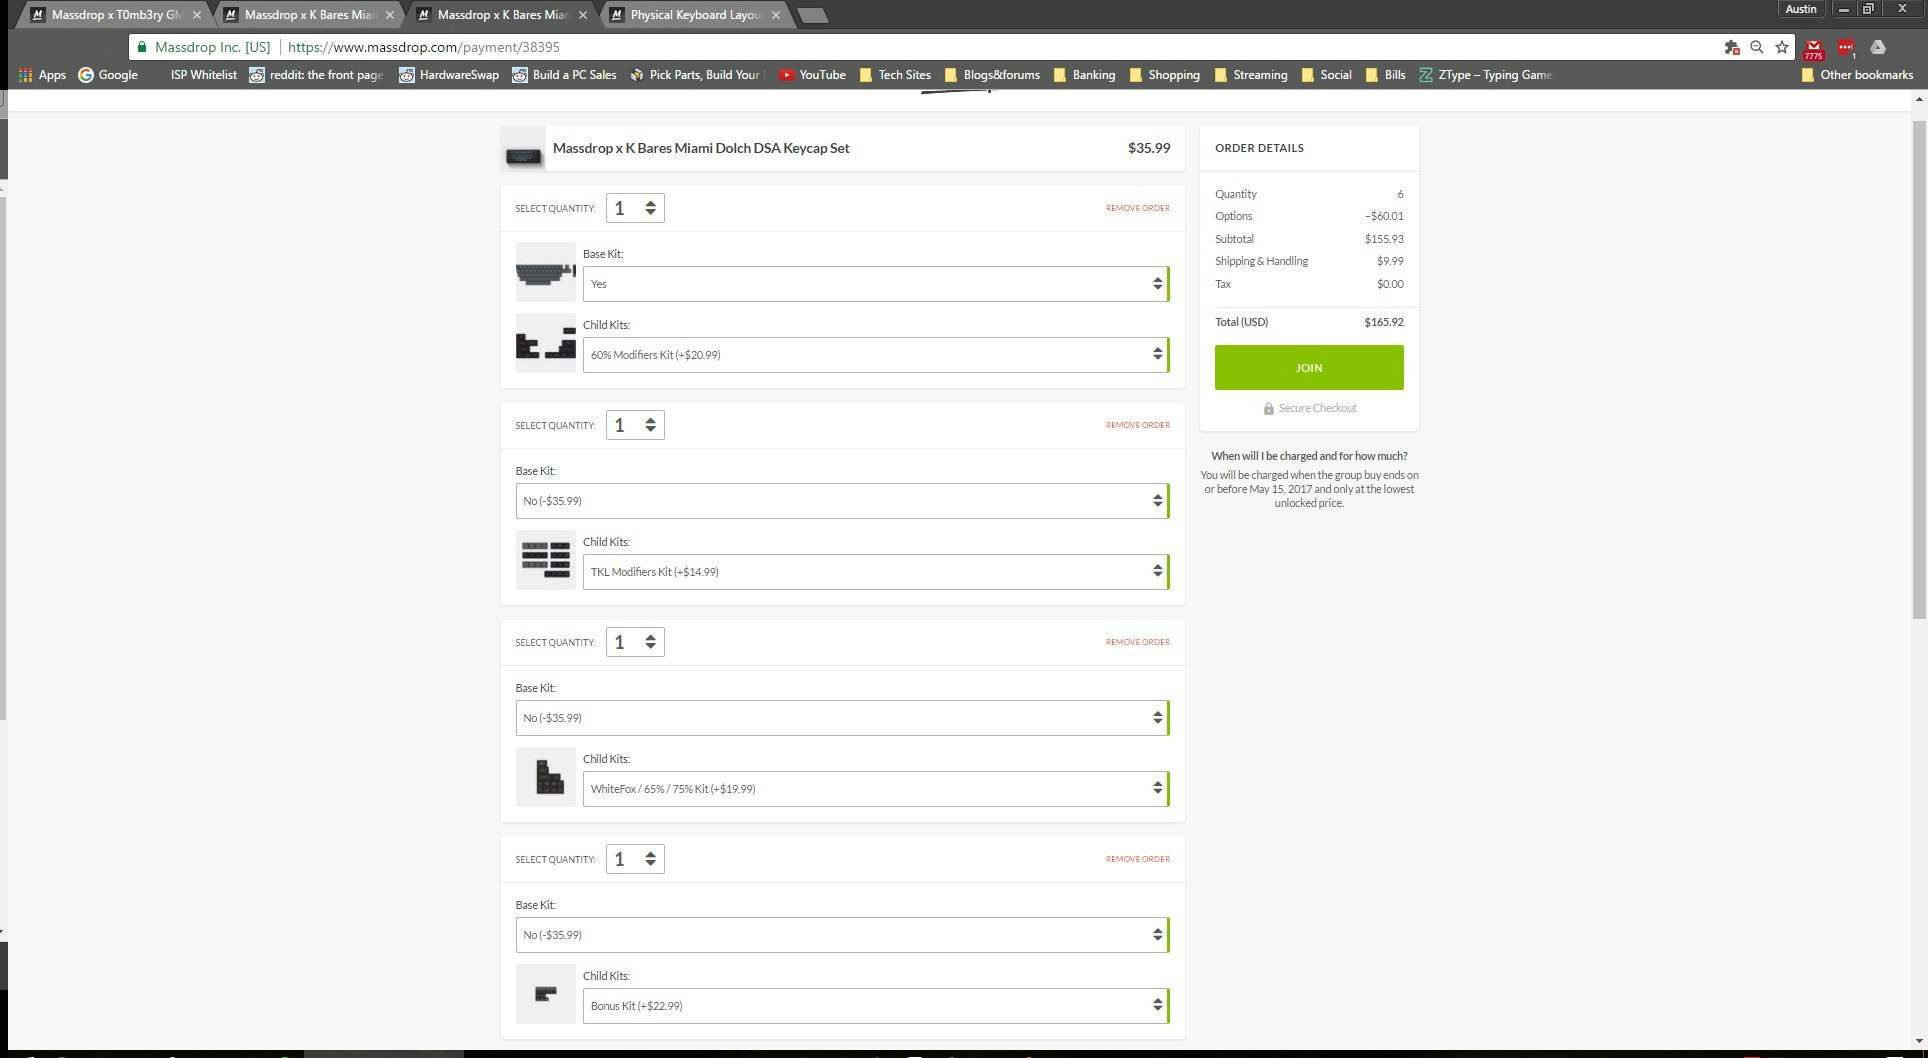1928x1058 pixels.
Task: Open the Other bookmarks folder
Action: [1856, 75]
